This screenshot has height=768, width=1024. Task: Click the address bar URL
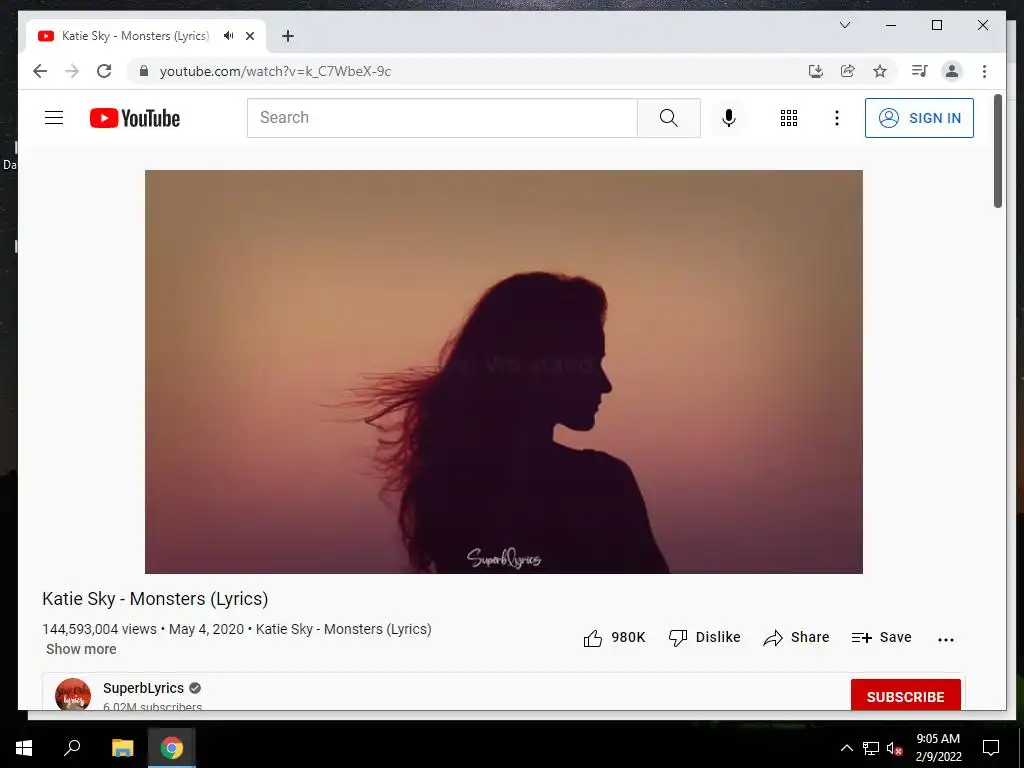(275, 71)
